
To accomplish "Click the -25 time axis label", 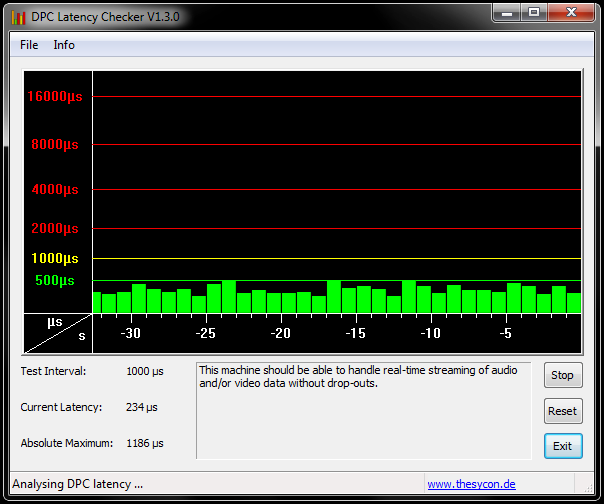I will (205, 333).
